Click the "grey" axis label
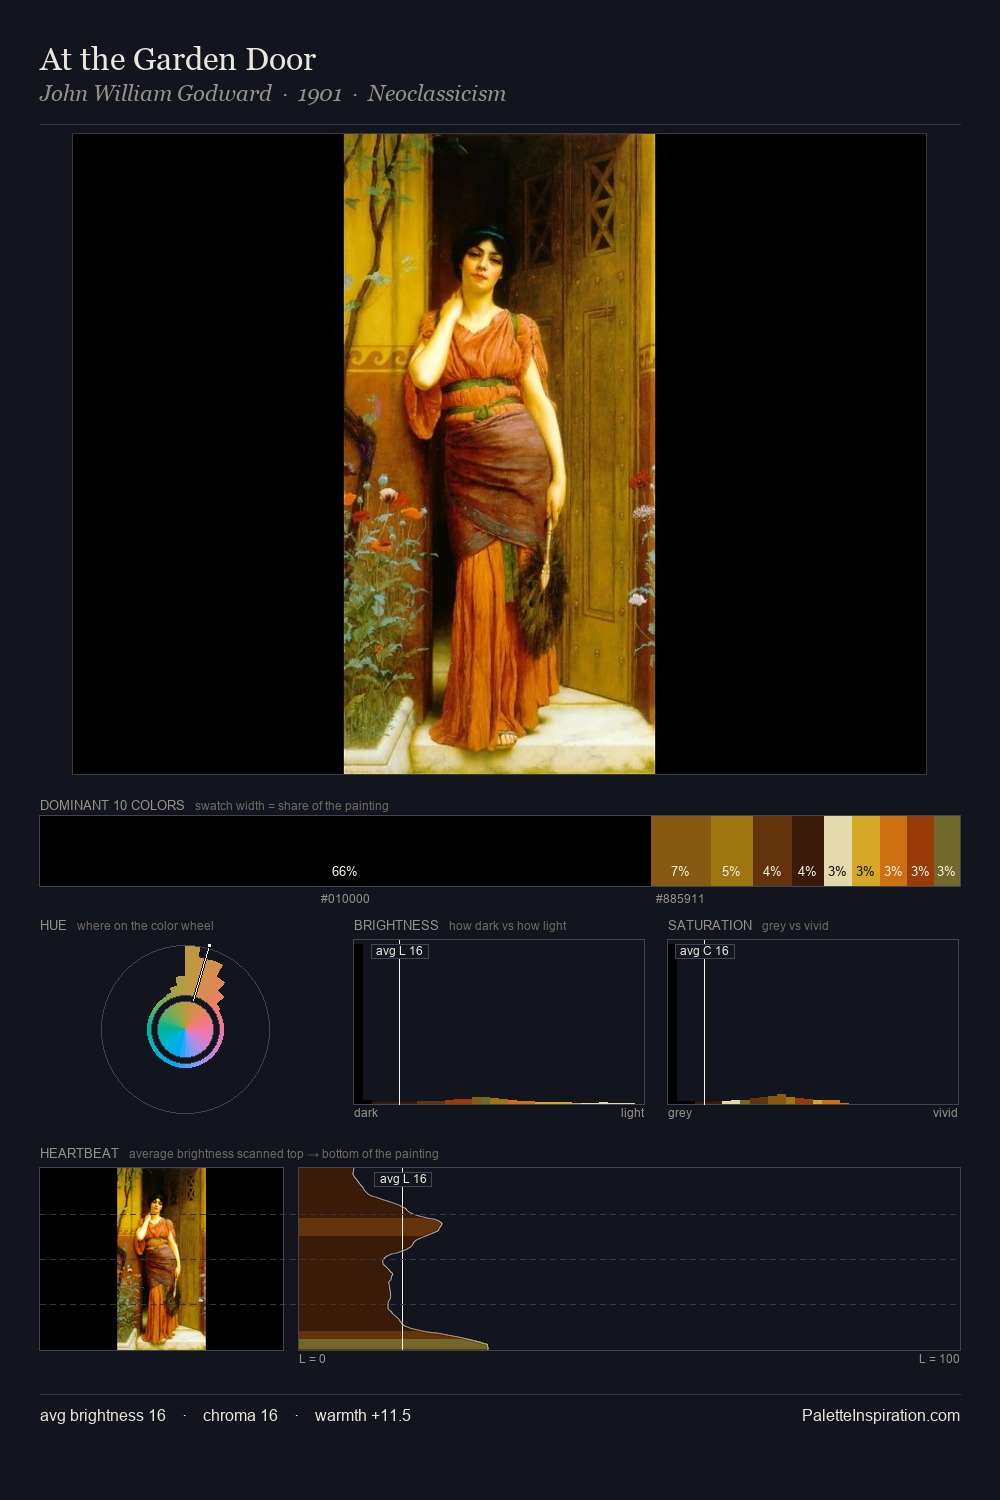Viewport: 1000px width, 1500px height. coord(680,1113)
